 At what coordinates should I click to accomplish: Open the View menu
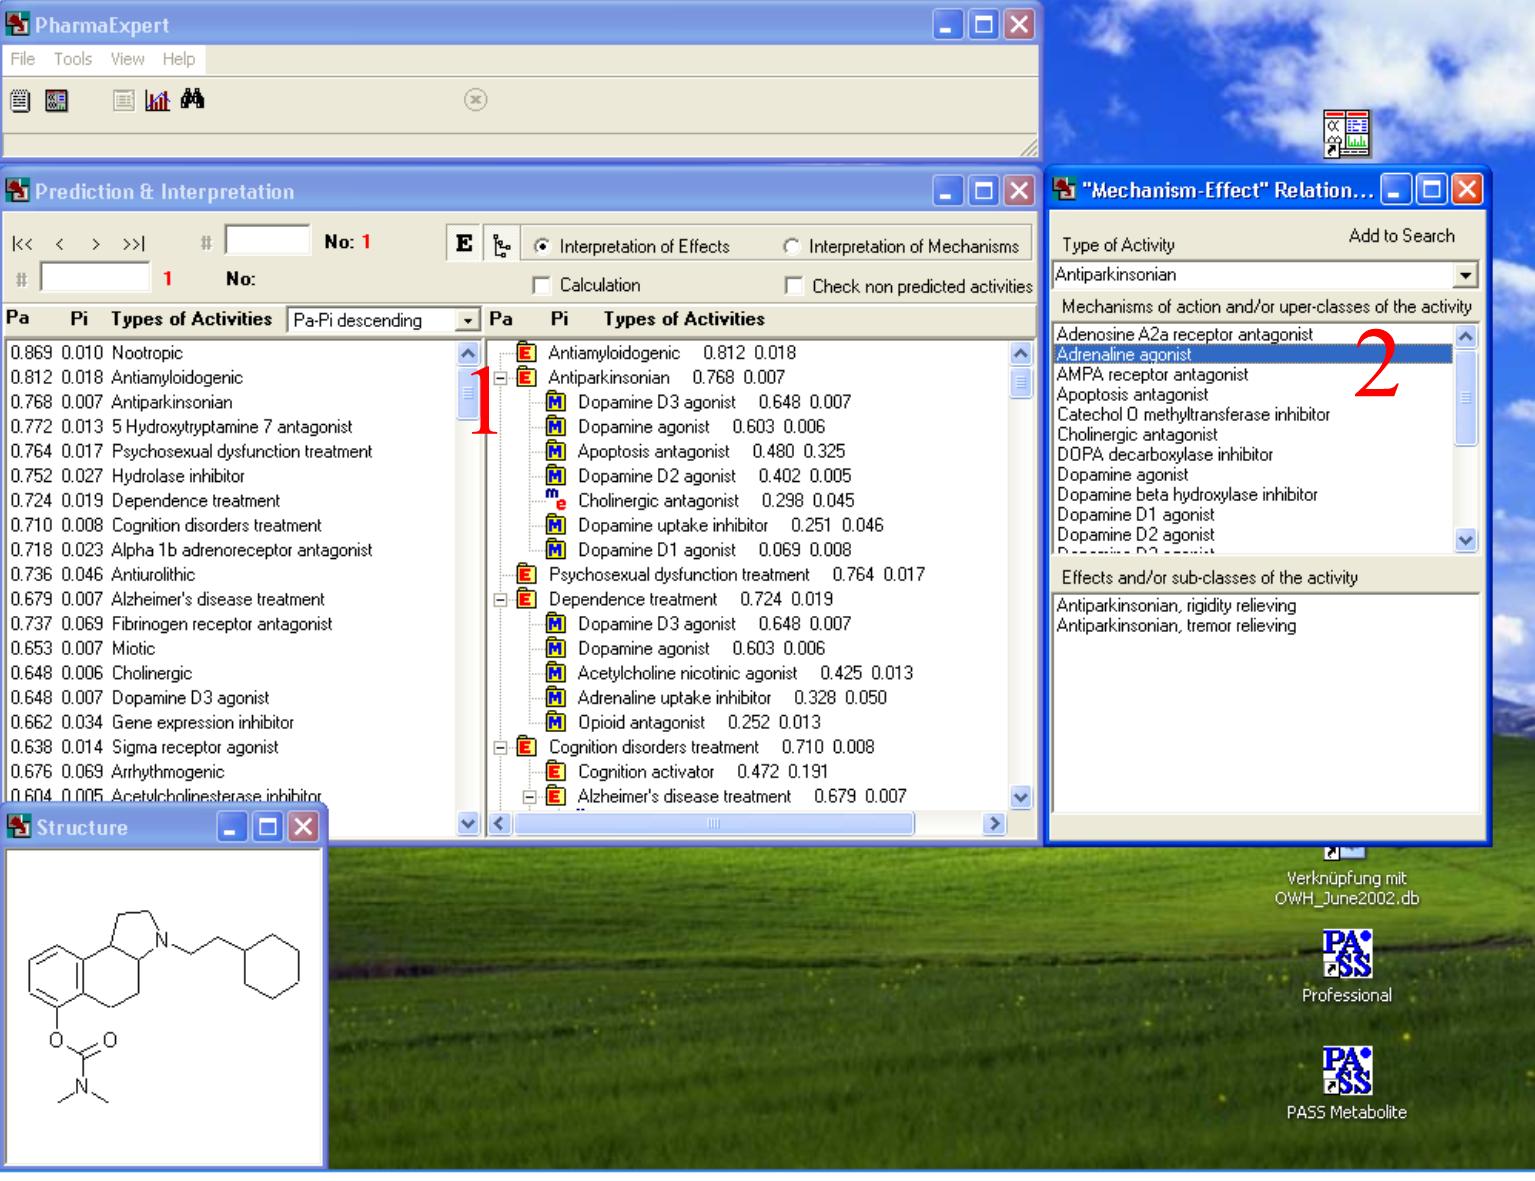point(127,59)
